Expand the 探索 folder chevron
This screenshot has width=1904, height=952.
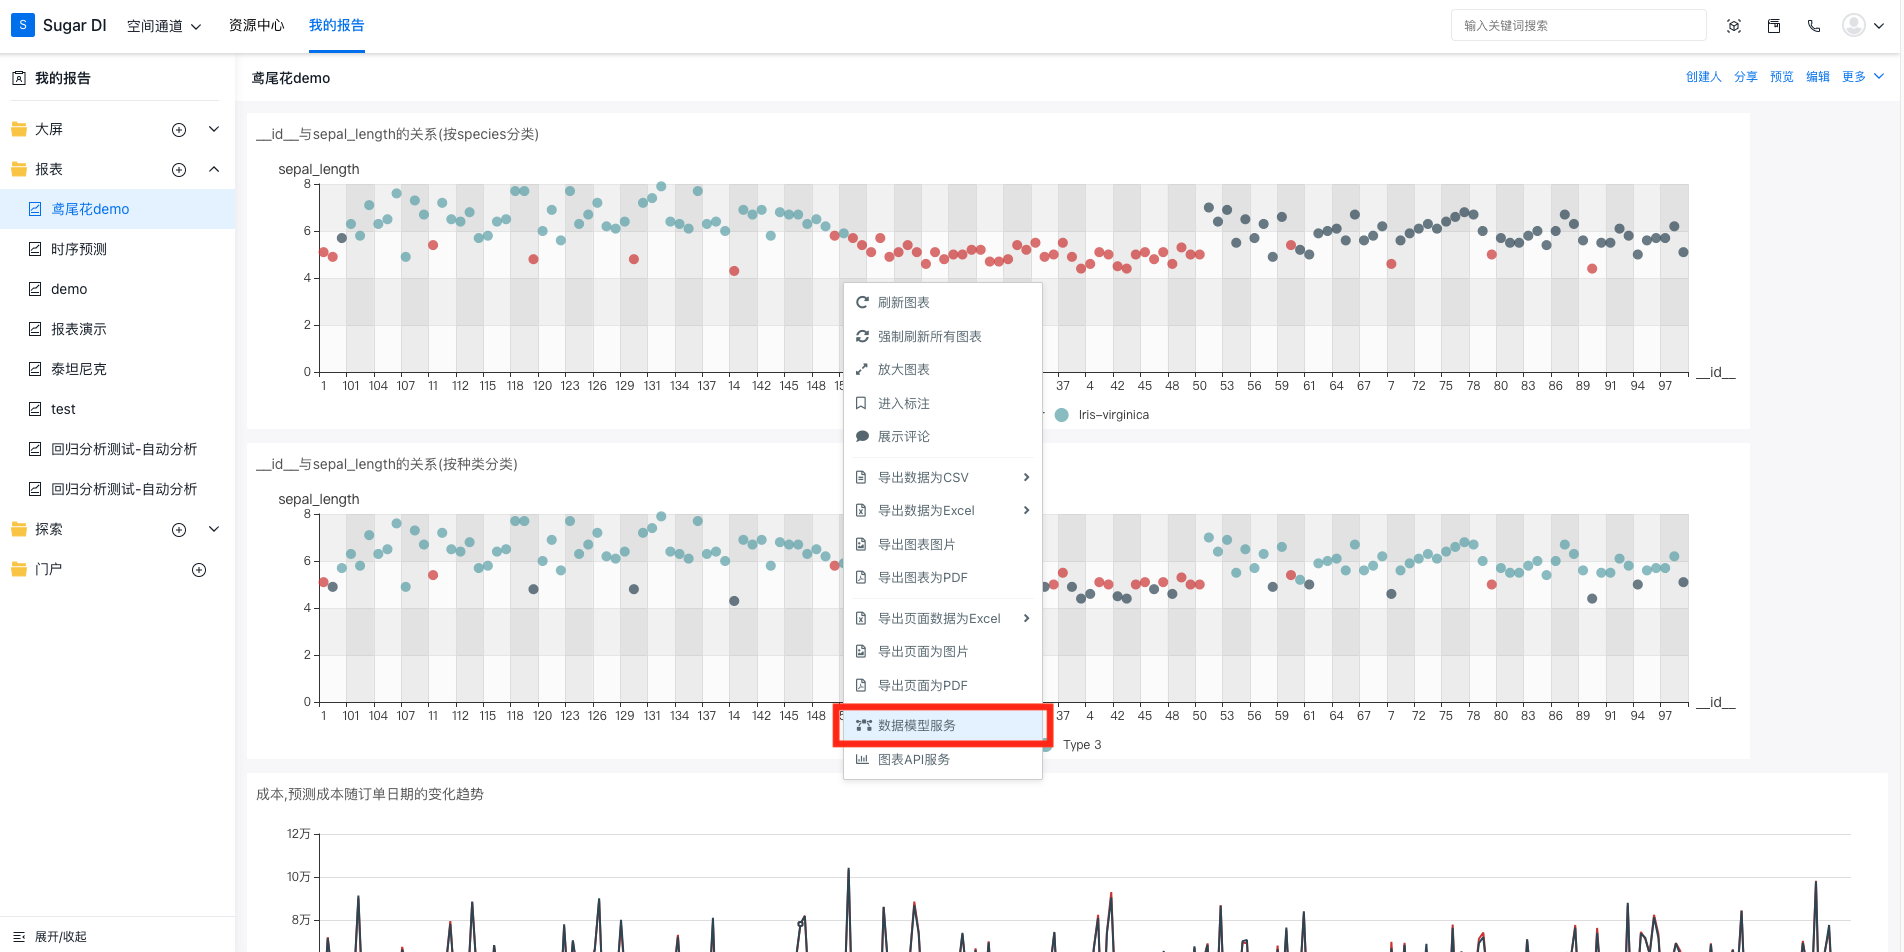point(214,529)
